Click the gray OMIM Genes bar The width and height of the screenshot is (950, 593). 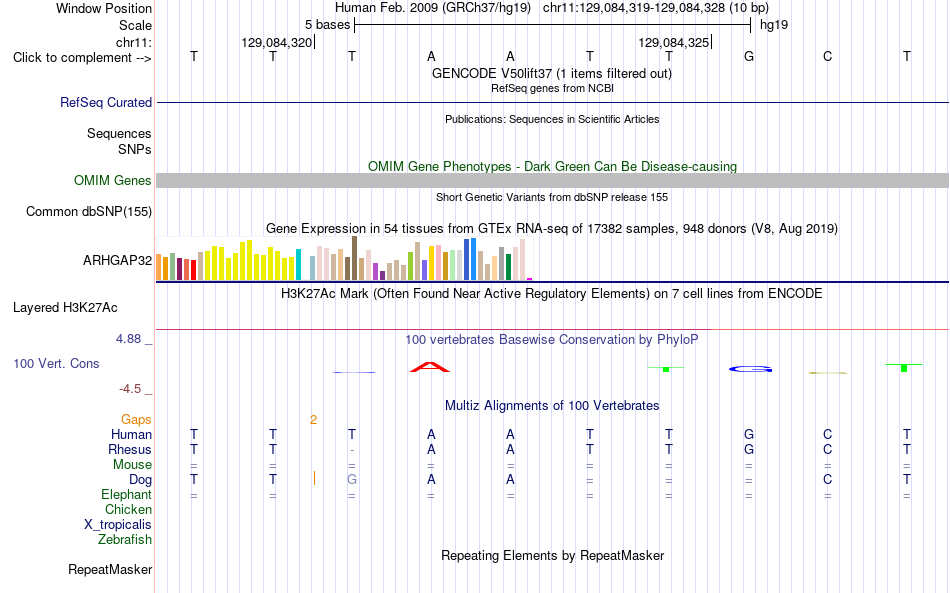tap(552, 181)
